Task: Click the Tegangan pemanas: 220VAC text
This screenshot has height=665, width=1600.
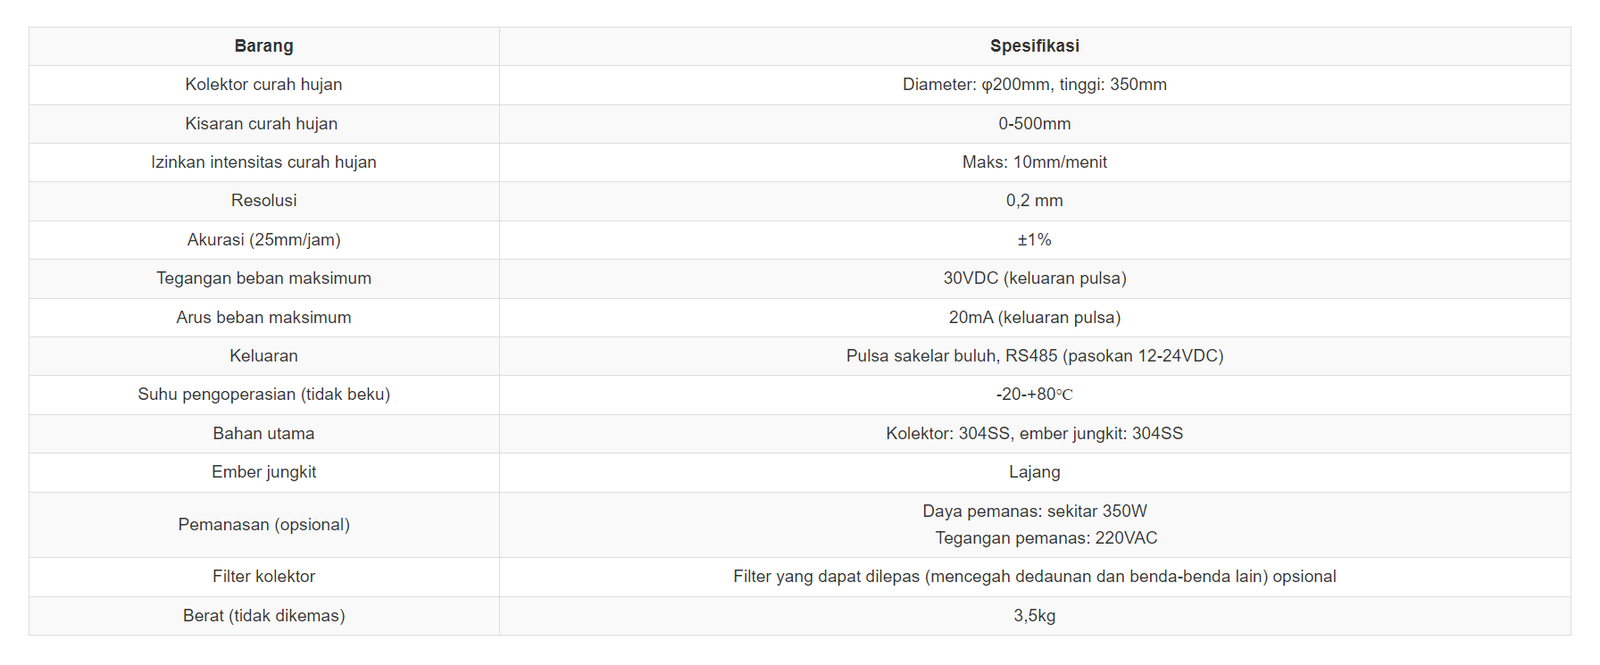Action: [x=1046, y=538]
